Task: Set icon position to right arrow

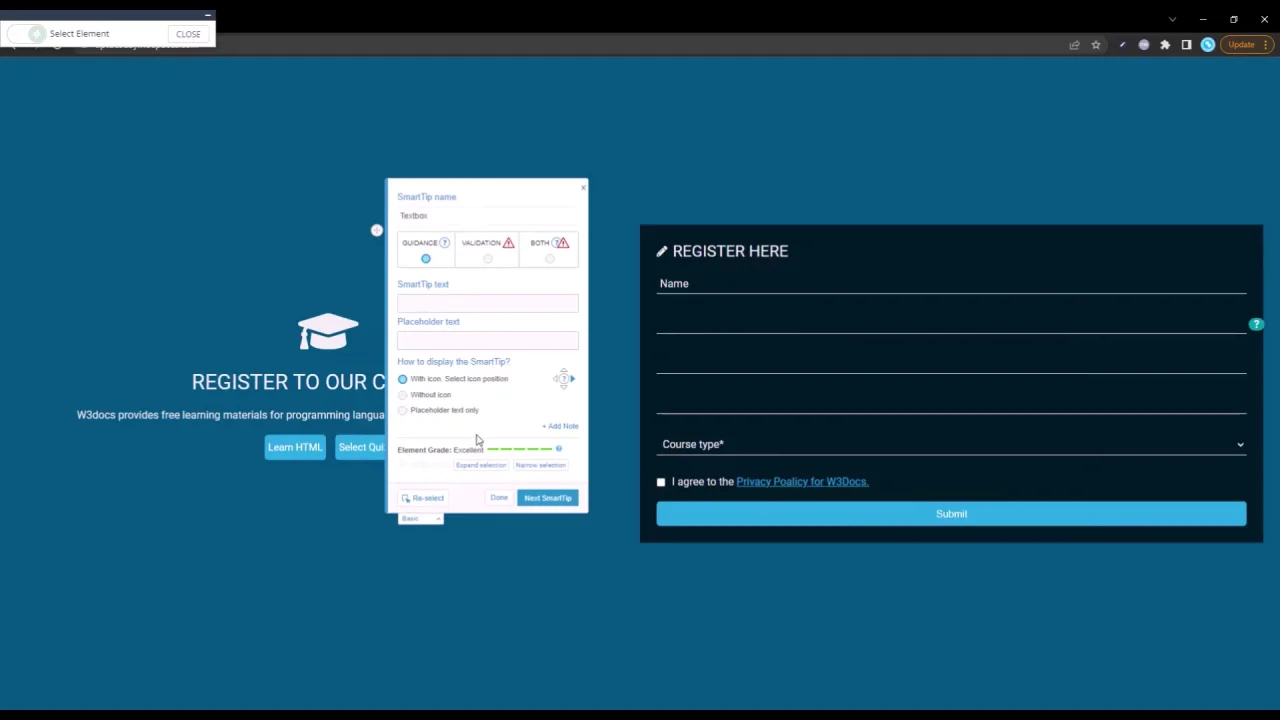Action: (572, 379)
